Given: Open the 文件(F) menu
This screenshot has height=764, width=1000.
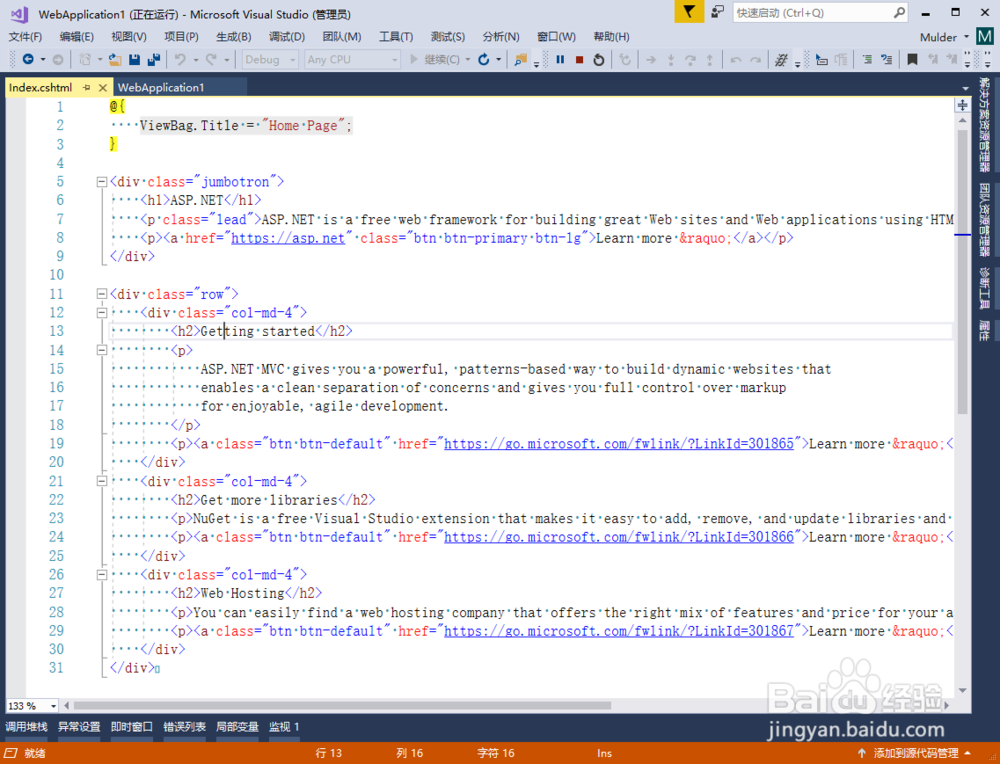Looking at the screenshot, I should [x=26, y=37].
